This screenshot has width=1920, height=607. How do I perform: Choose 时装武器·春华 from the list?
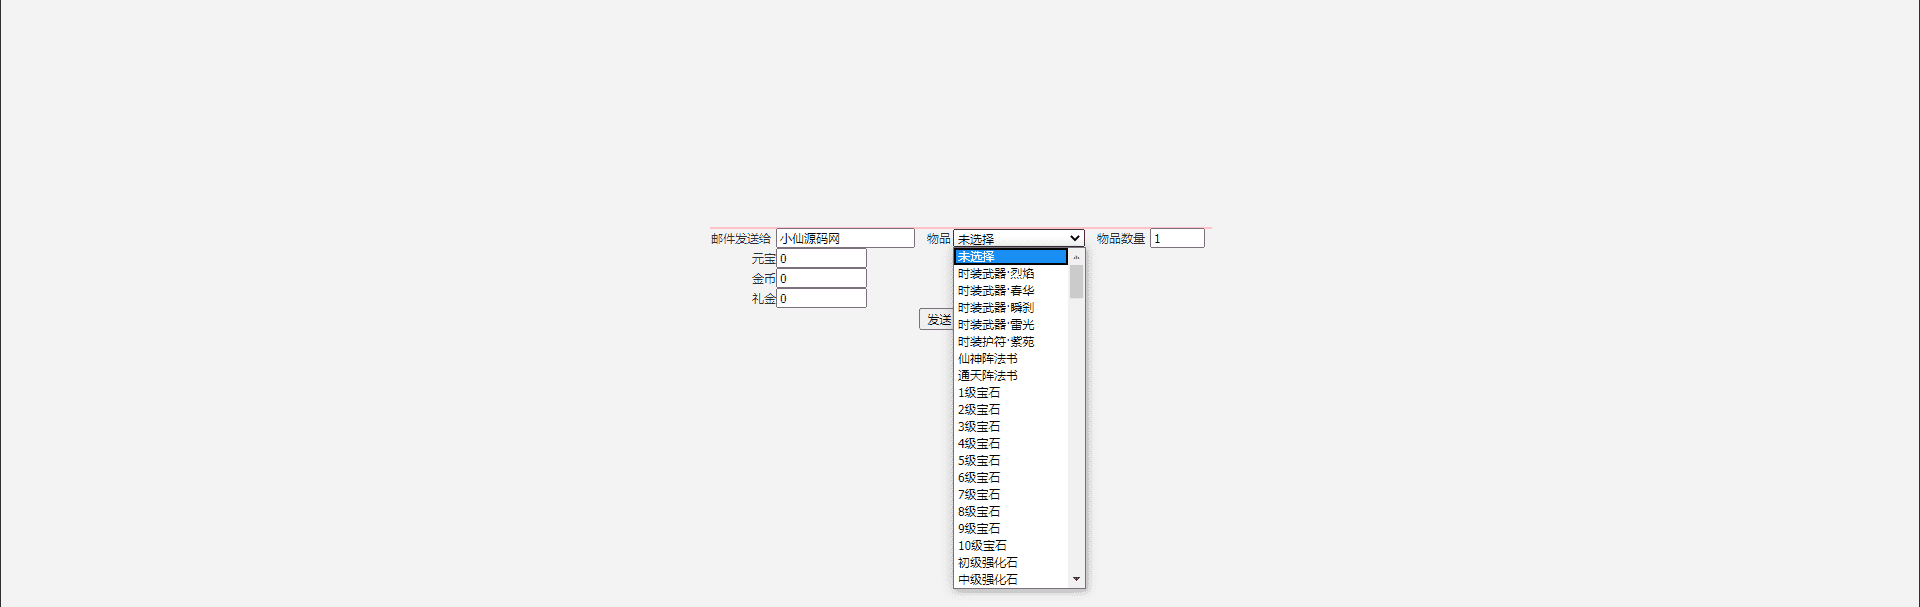(x=1011, y=291)
